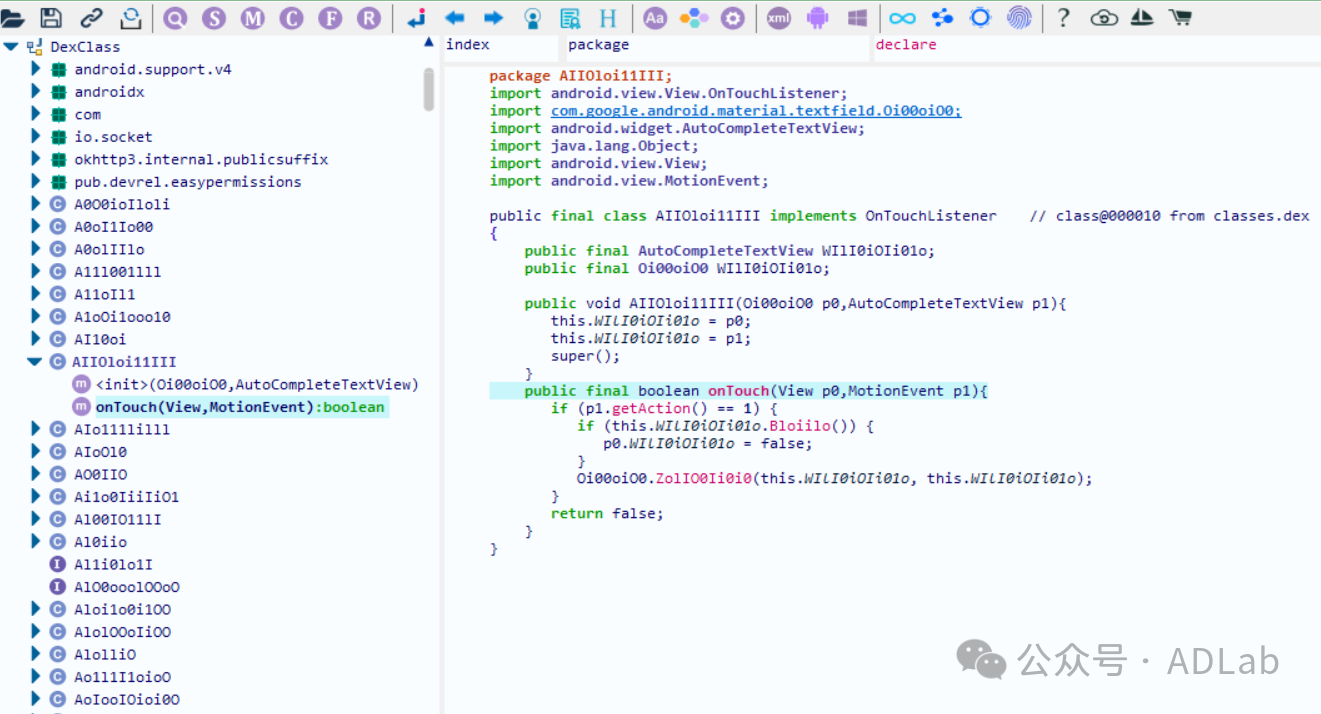Expand the android.support.v4 package
Image resolution: width=1321 pixels, height=714 pixels.
(x=36, y=69)
